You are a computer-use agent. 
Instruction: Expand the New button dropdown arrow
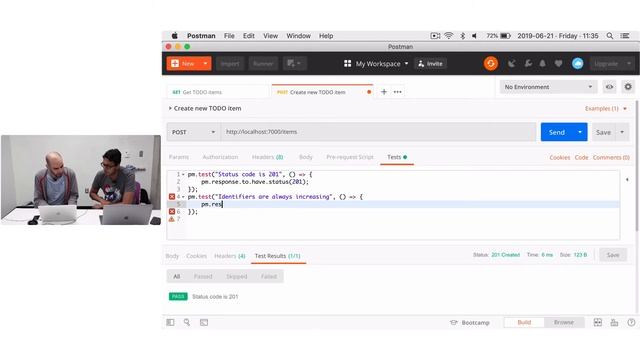click(205, 64)
